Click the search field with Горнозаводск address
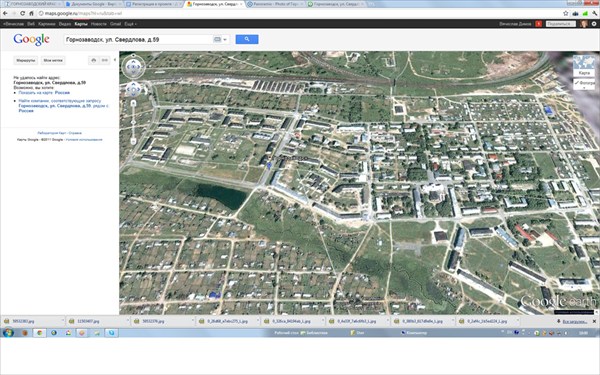This screenshot has width=600, height=375. [139, 39]
